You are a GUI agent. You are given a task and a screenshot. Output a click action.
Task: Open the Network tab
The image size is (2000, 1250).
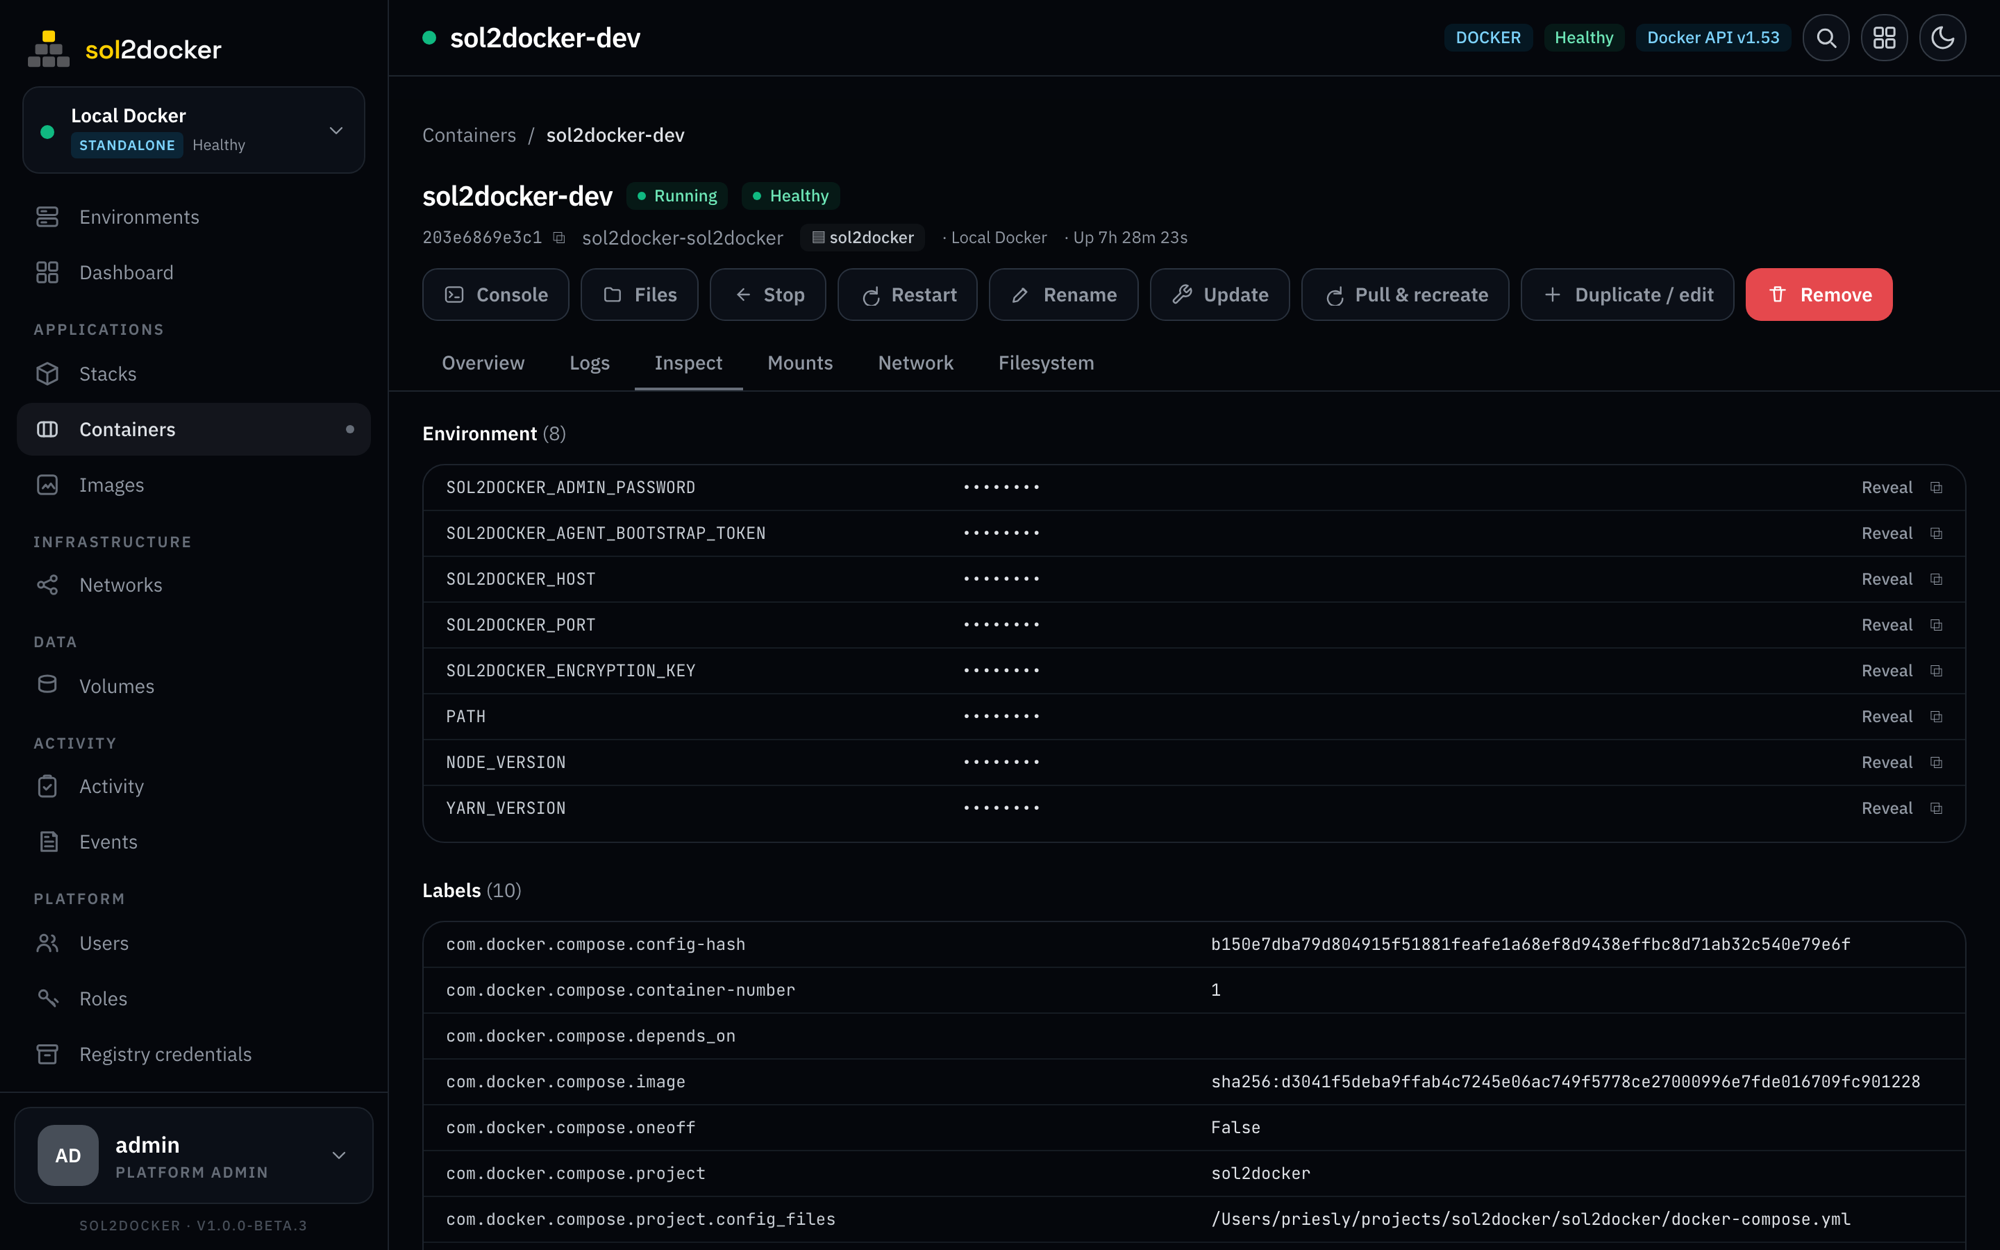tap(915, 363)
